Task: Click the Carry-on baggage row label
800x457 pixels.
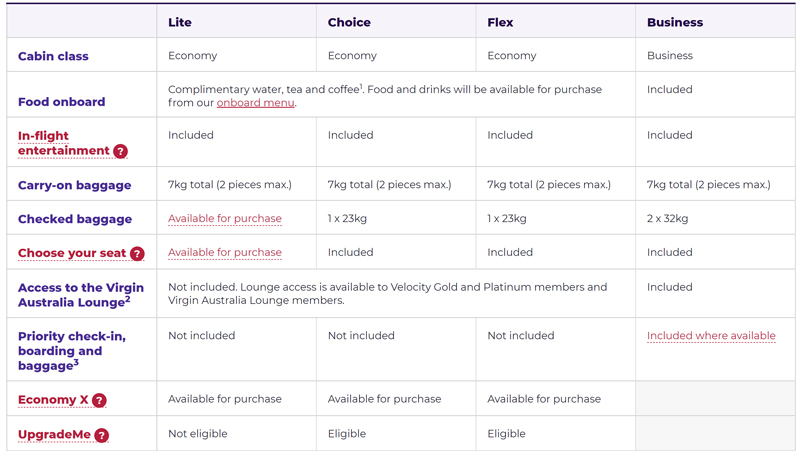Action: (74, 185)
